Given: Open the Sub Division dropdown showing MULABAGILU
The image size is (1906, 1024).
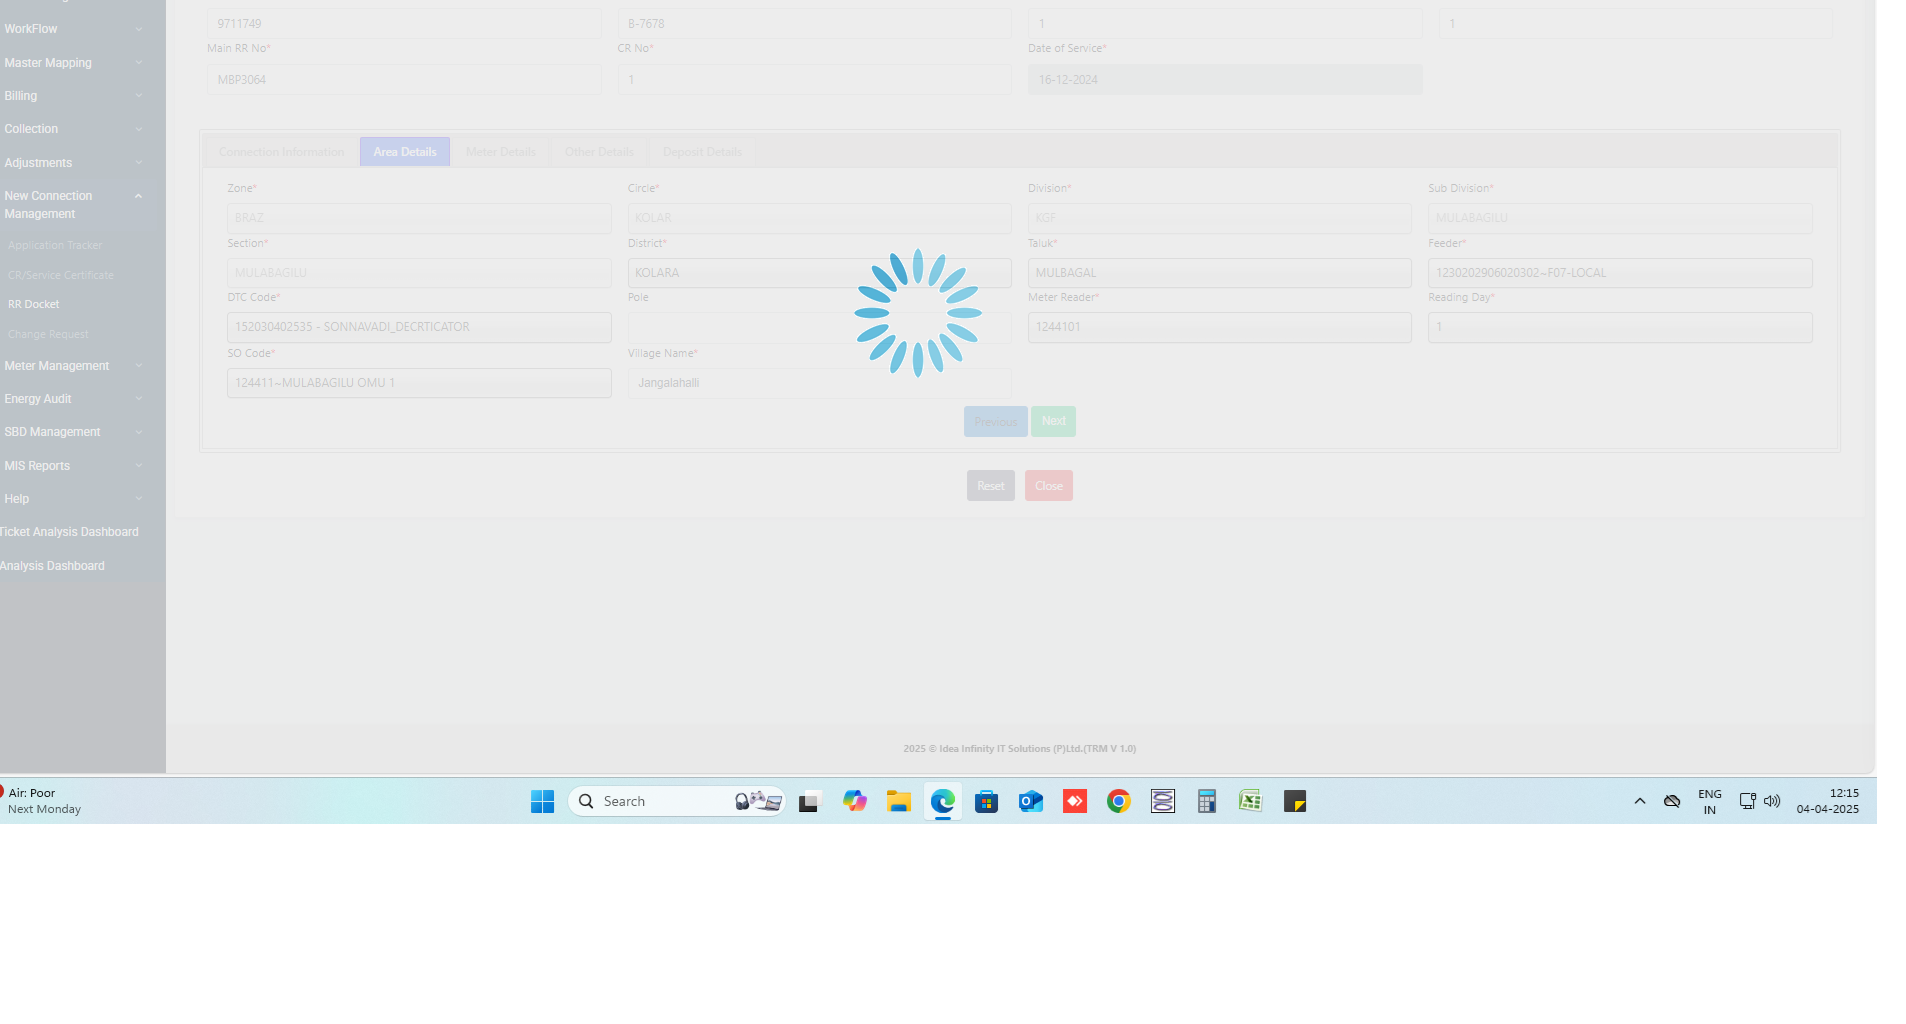Looking at the screenshot, I should [1620, 218].
